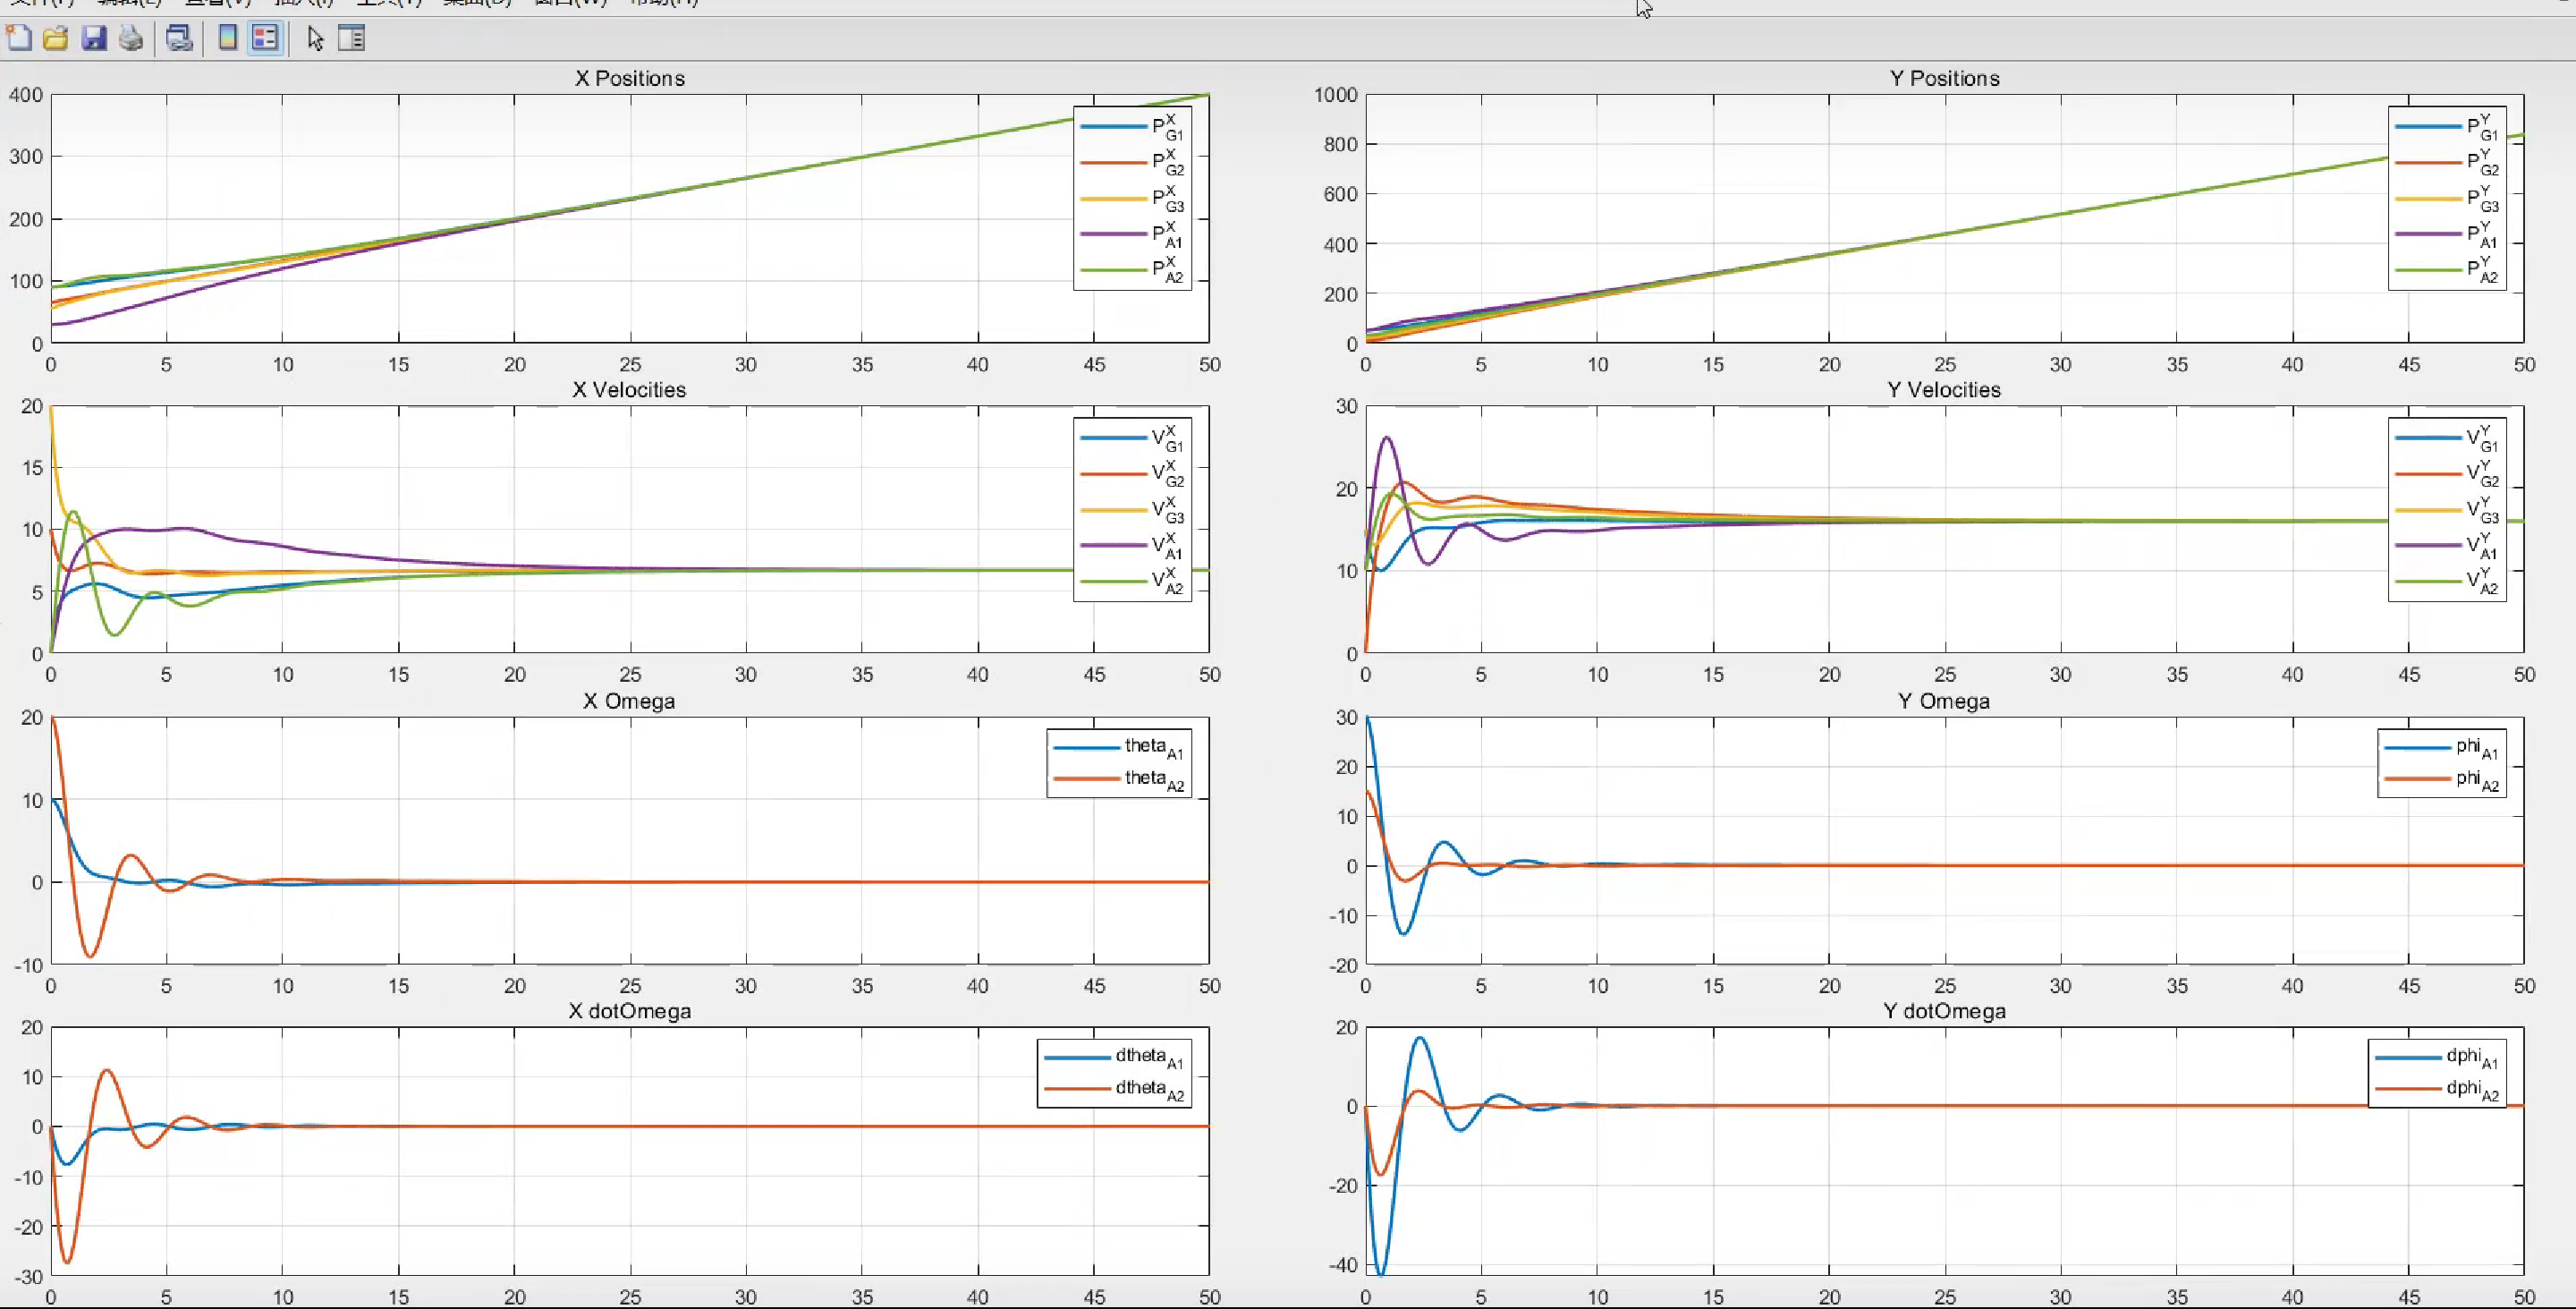Enable the Edit Plot arrow tool
The image size is (2576, 1309).
pos(315,39)
